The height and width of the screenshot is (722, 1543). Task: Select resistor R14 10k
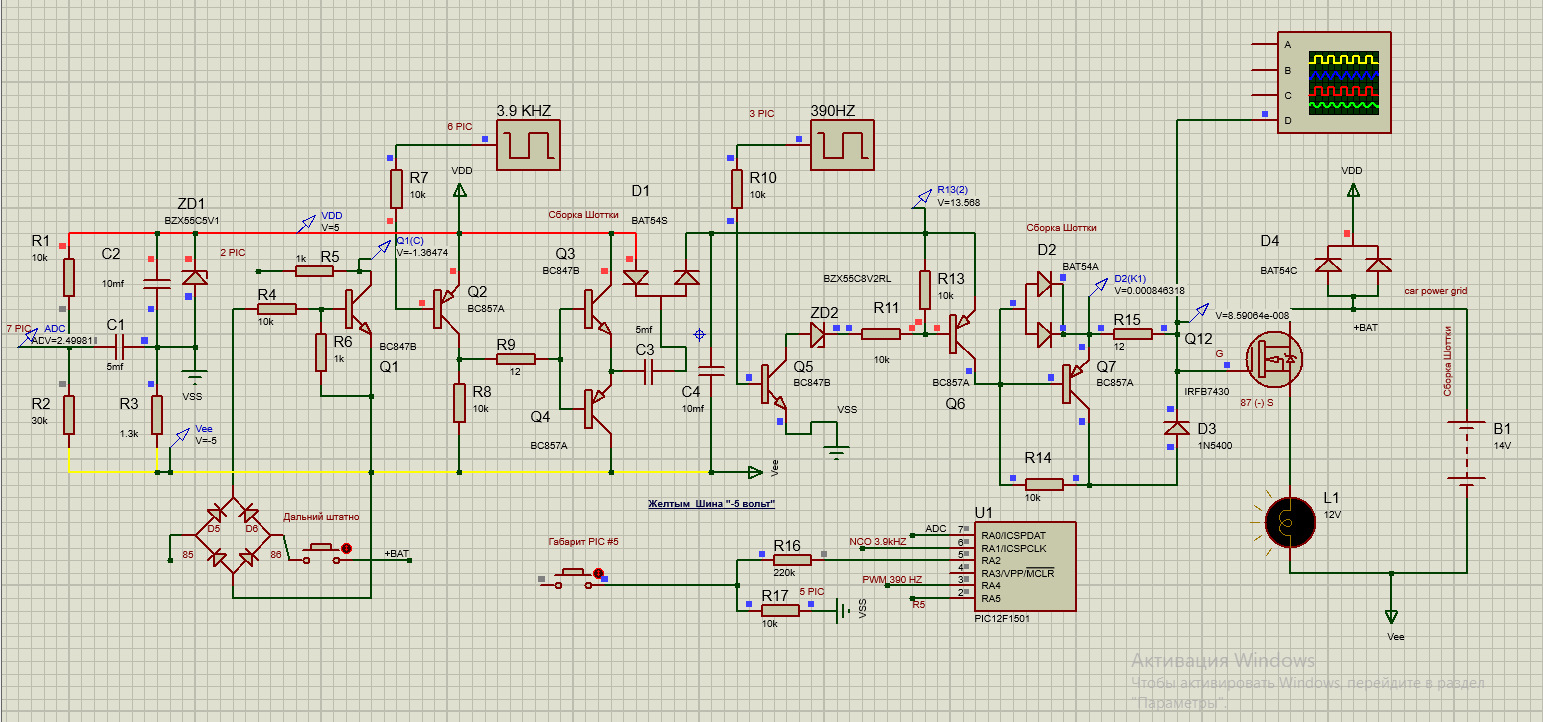point(1044,484)
